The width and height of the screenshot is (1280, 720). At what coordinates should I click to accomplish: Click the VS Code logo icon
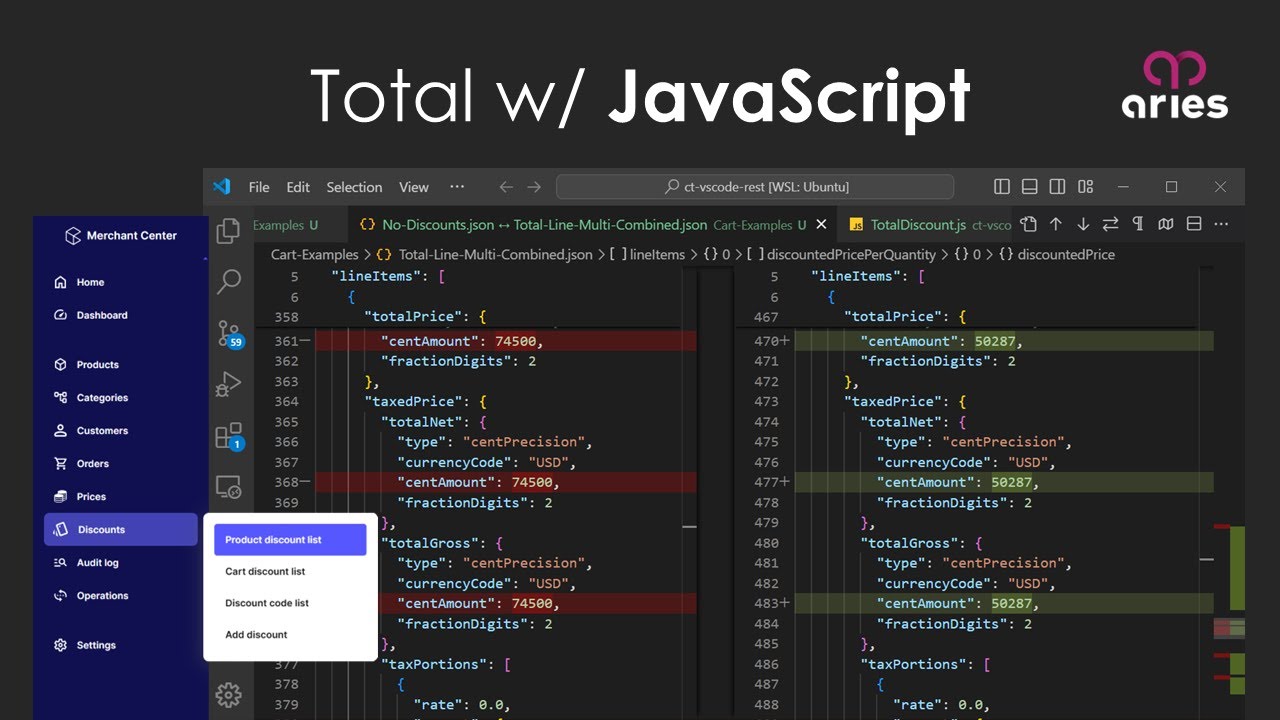pyautogui.click(x=222, y=187)
